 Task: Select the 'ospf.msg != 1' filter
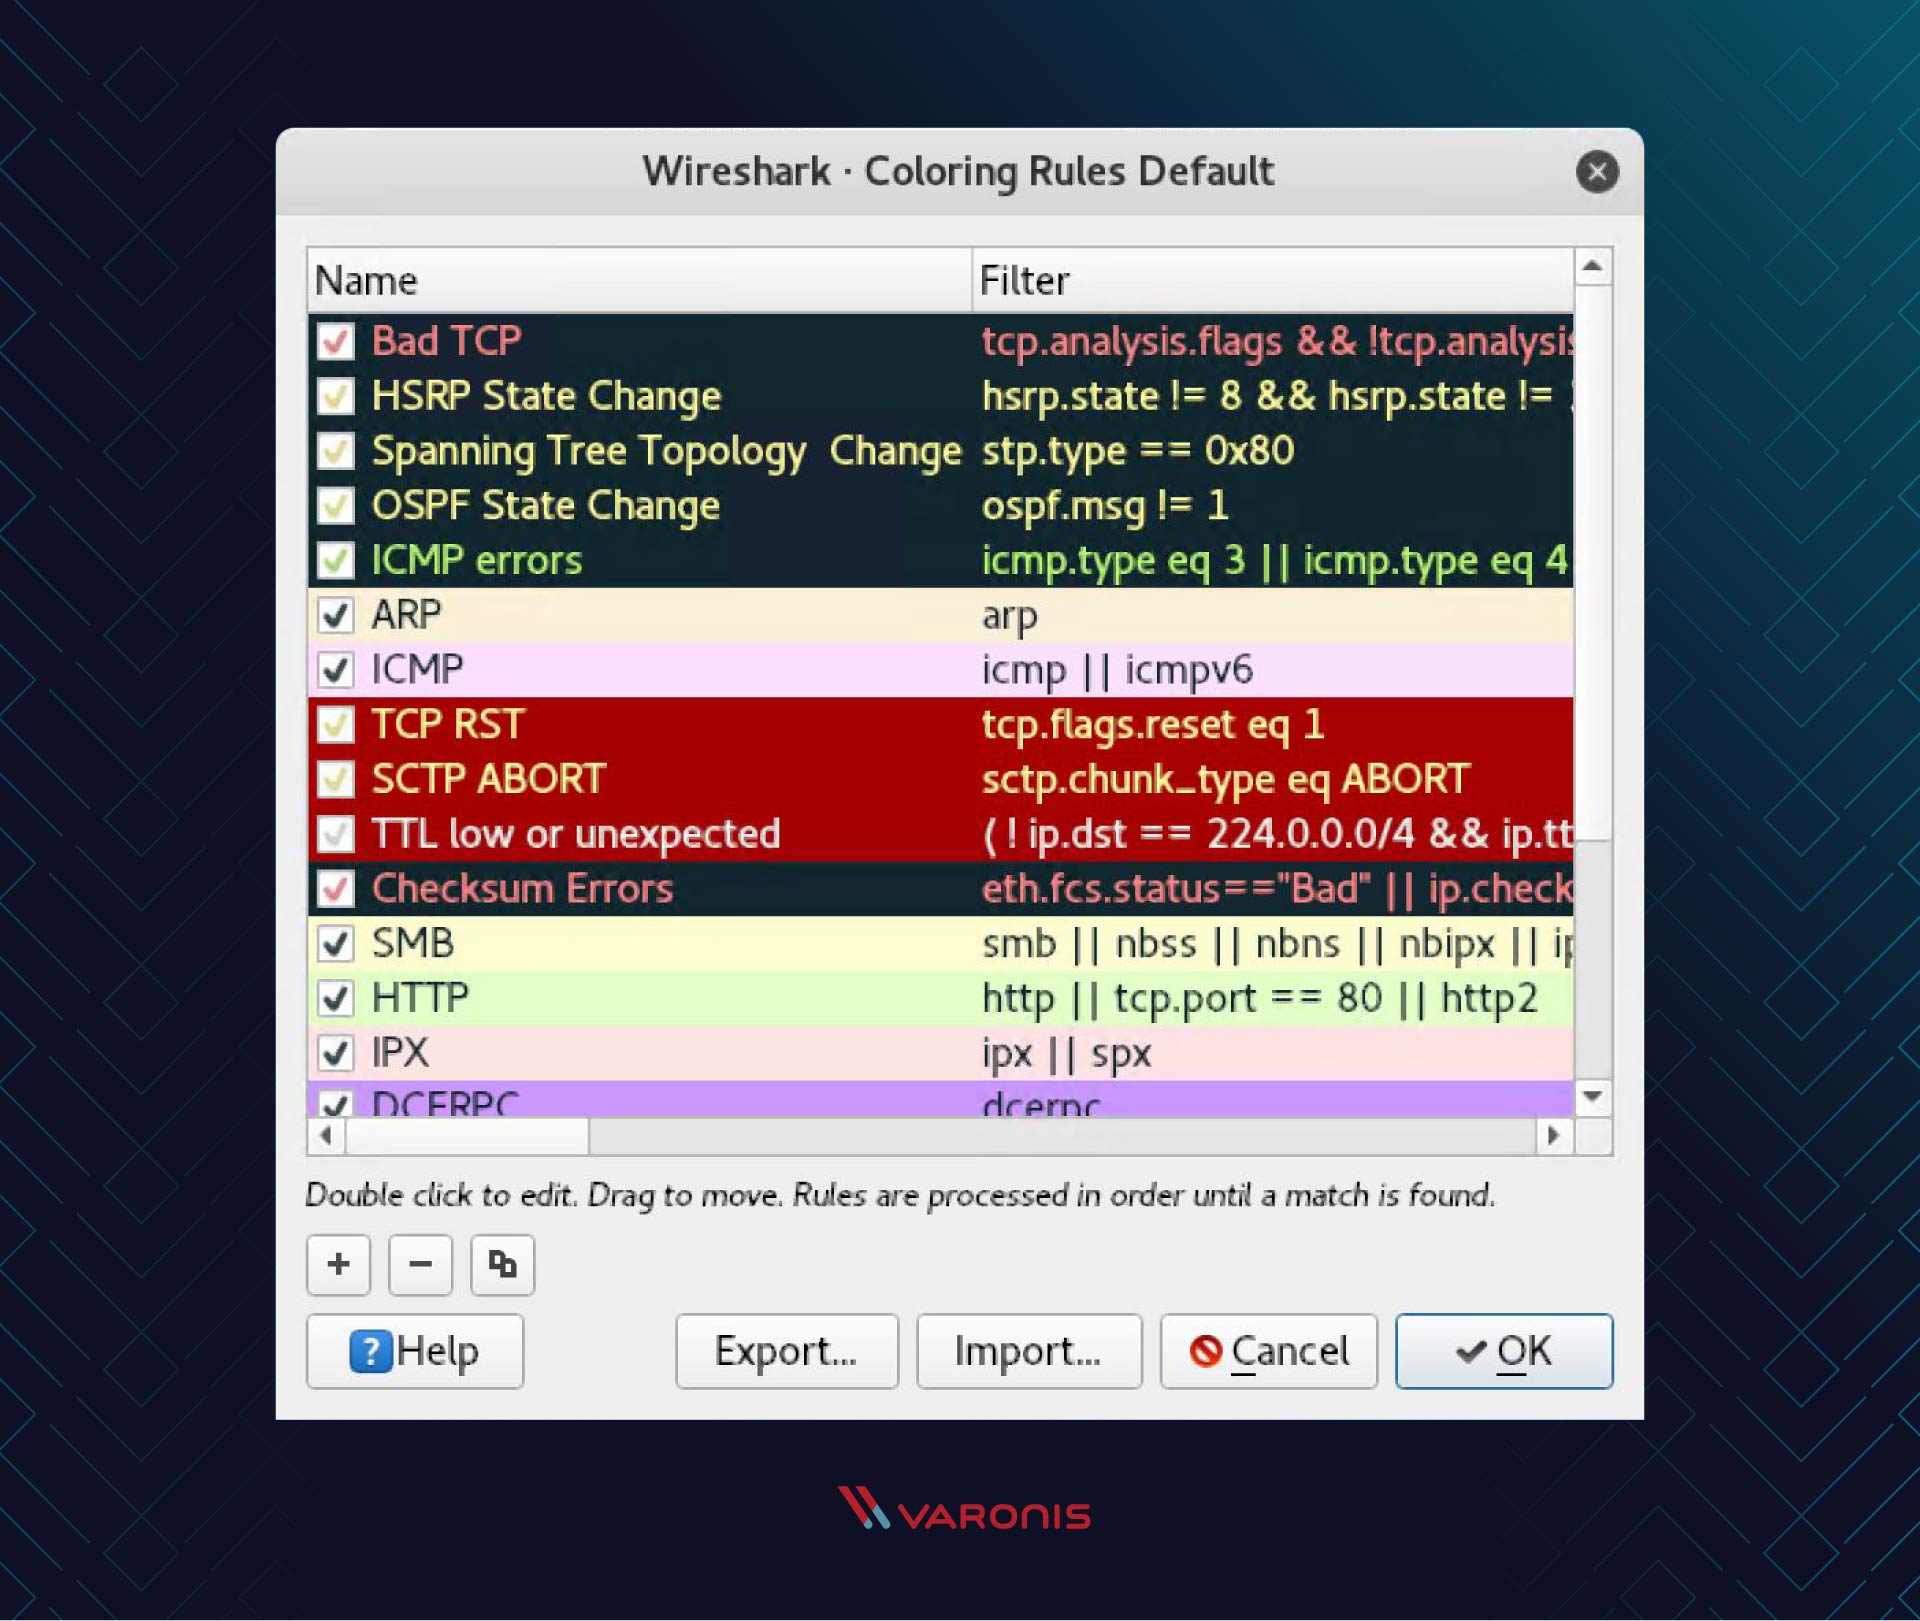pos(1105,506)
